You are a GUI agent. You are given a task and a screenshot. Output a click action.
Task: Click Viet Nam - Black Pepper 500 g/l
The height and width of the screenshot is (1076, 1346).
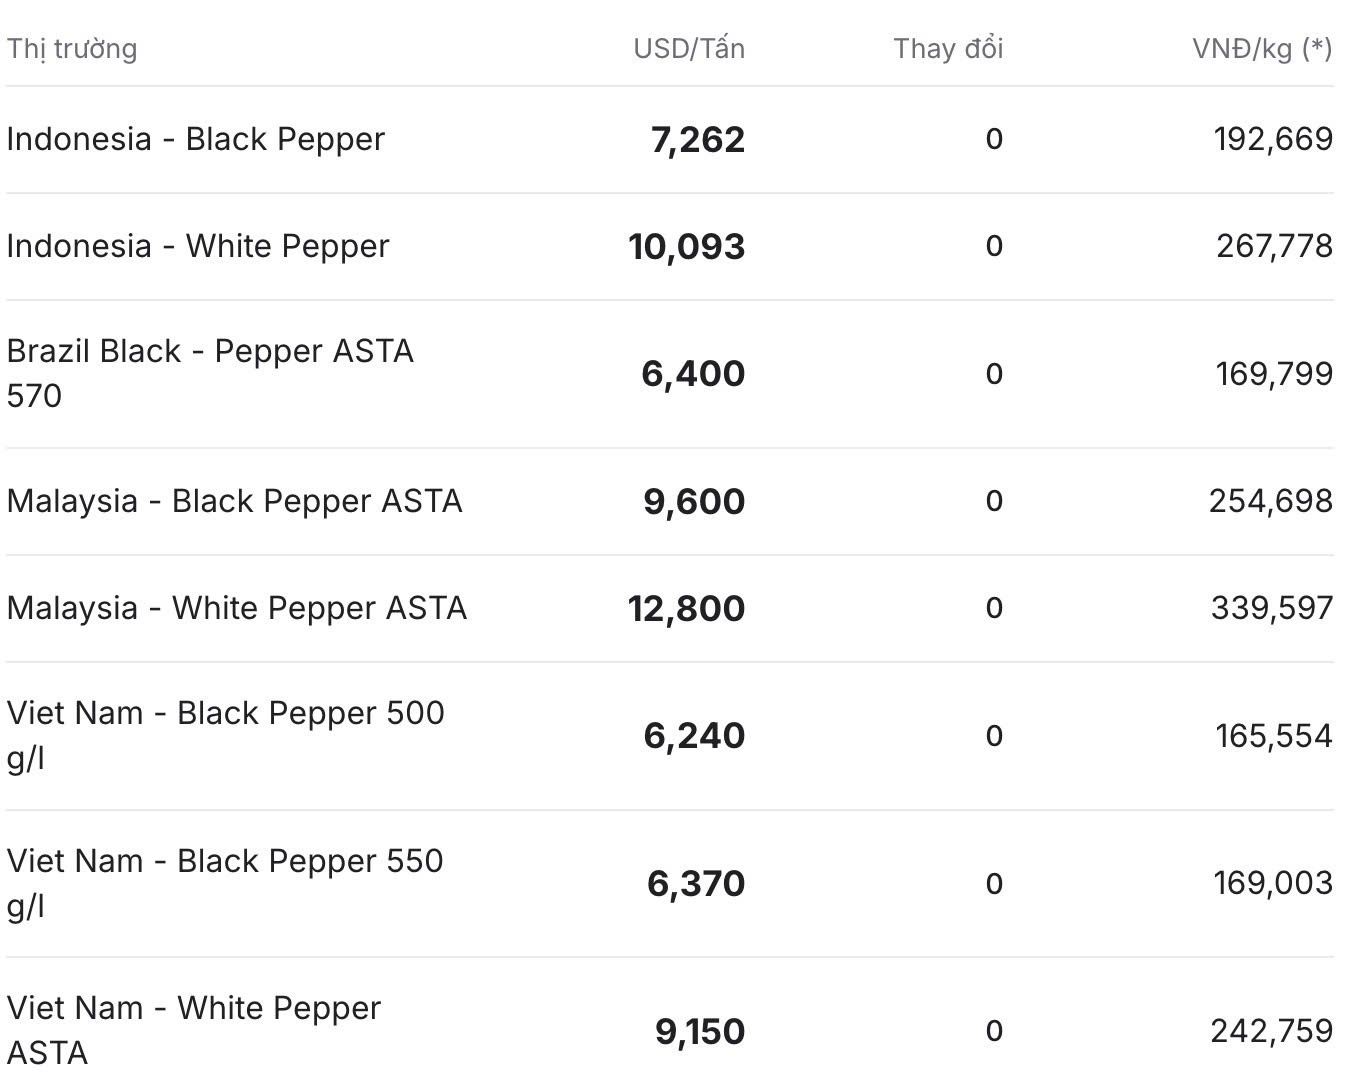[226, 735]
